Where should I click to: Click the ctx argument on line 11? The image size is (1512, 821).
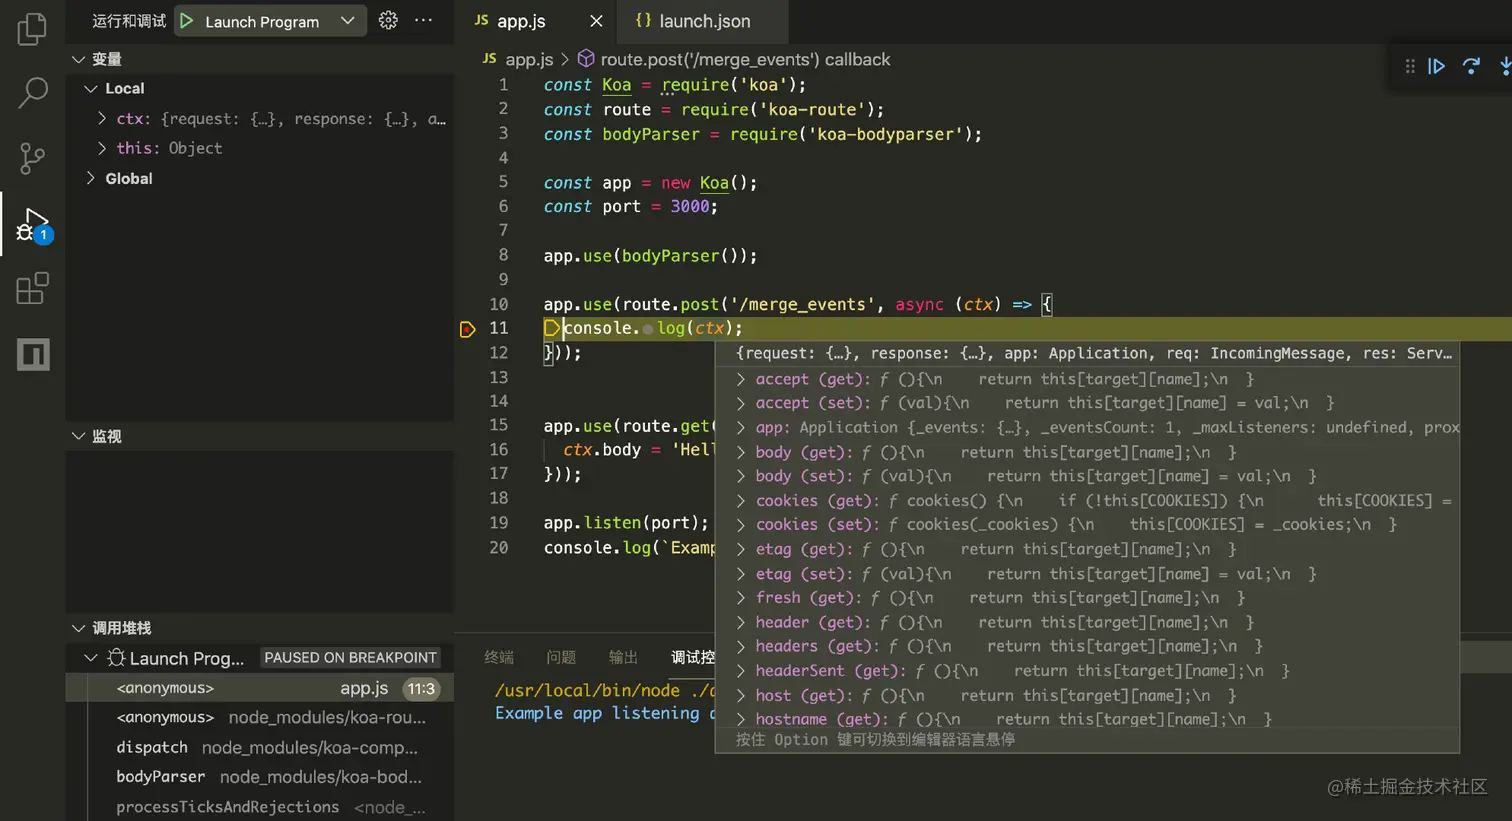pos(709,328)
